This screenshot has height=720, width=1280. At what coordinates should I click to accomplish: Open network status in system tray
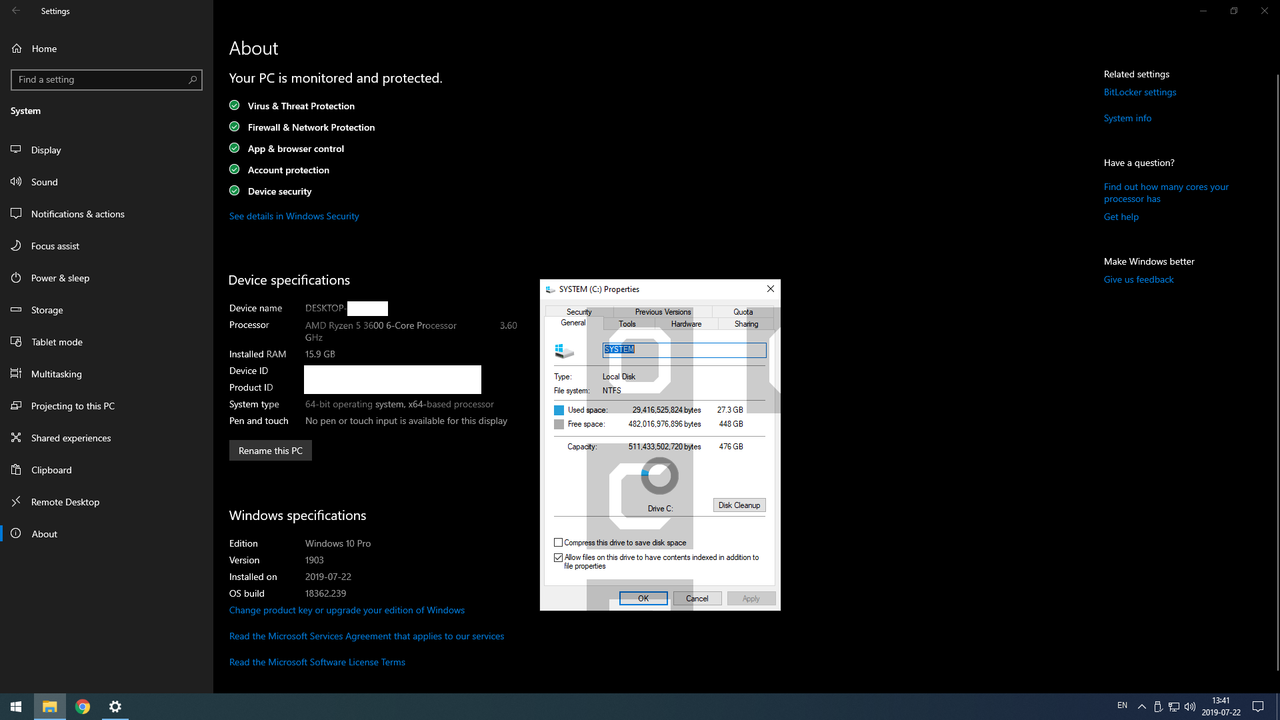[x=1175, y=707]
